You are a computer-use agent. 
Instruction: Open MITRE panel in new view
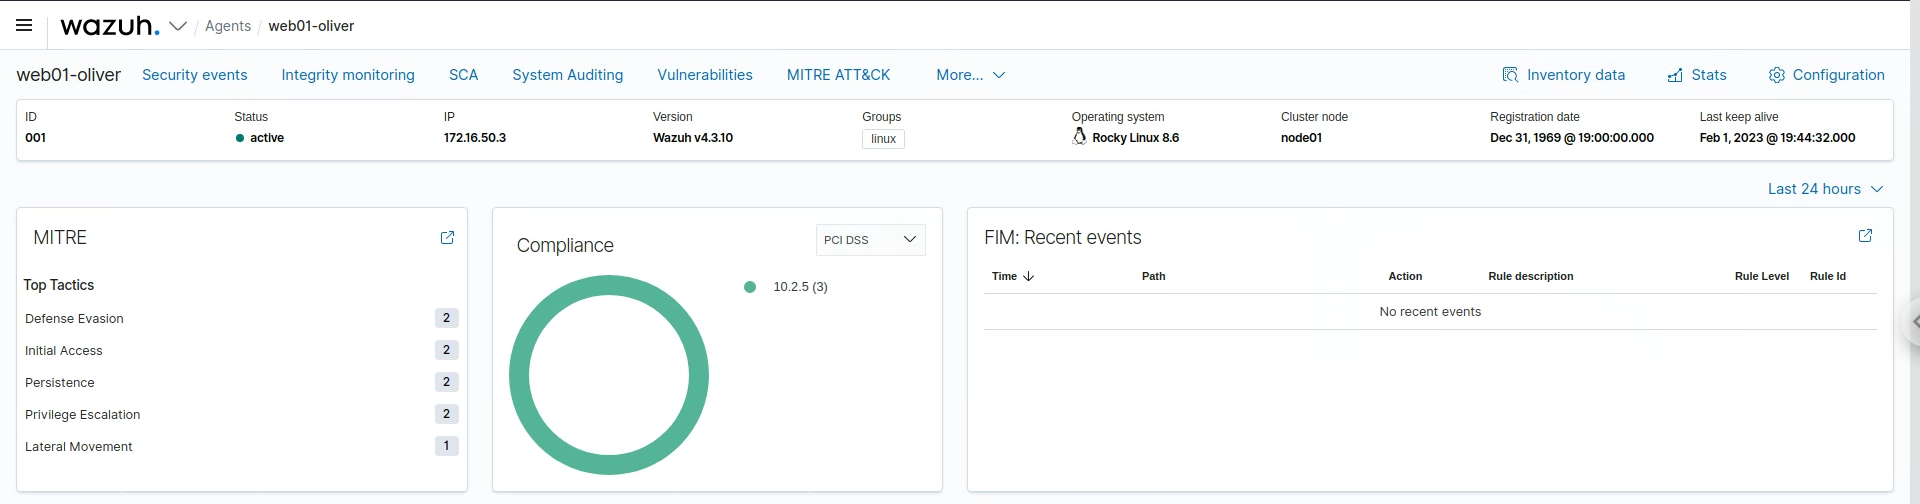point(447,237)
